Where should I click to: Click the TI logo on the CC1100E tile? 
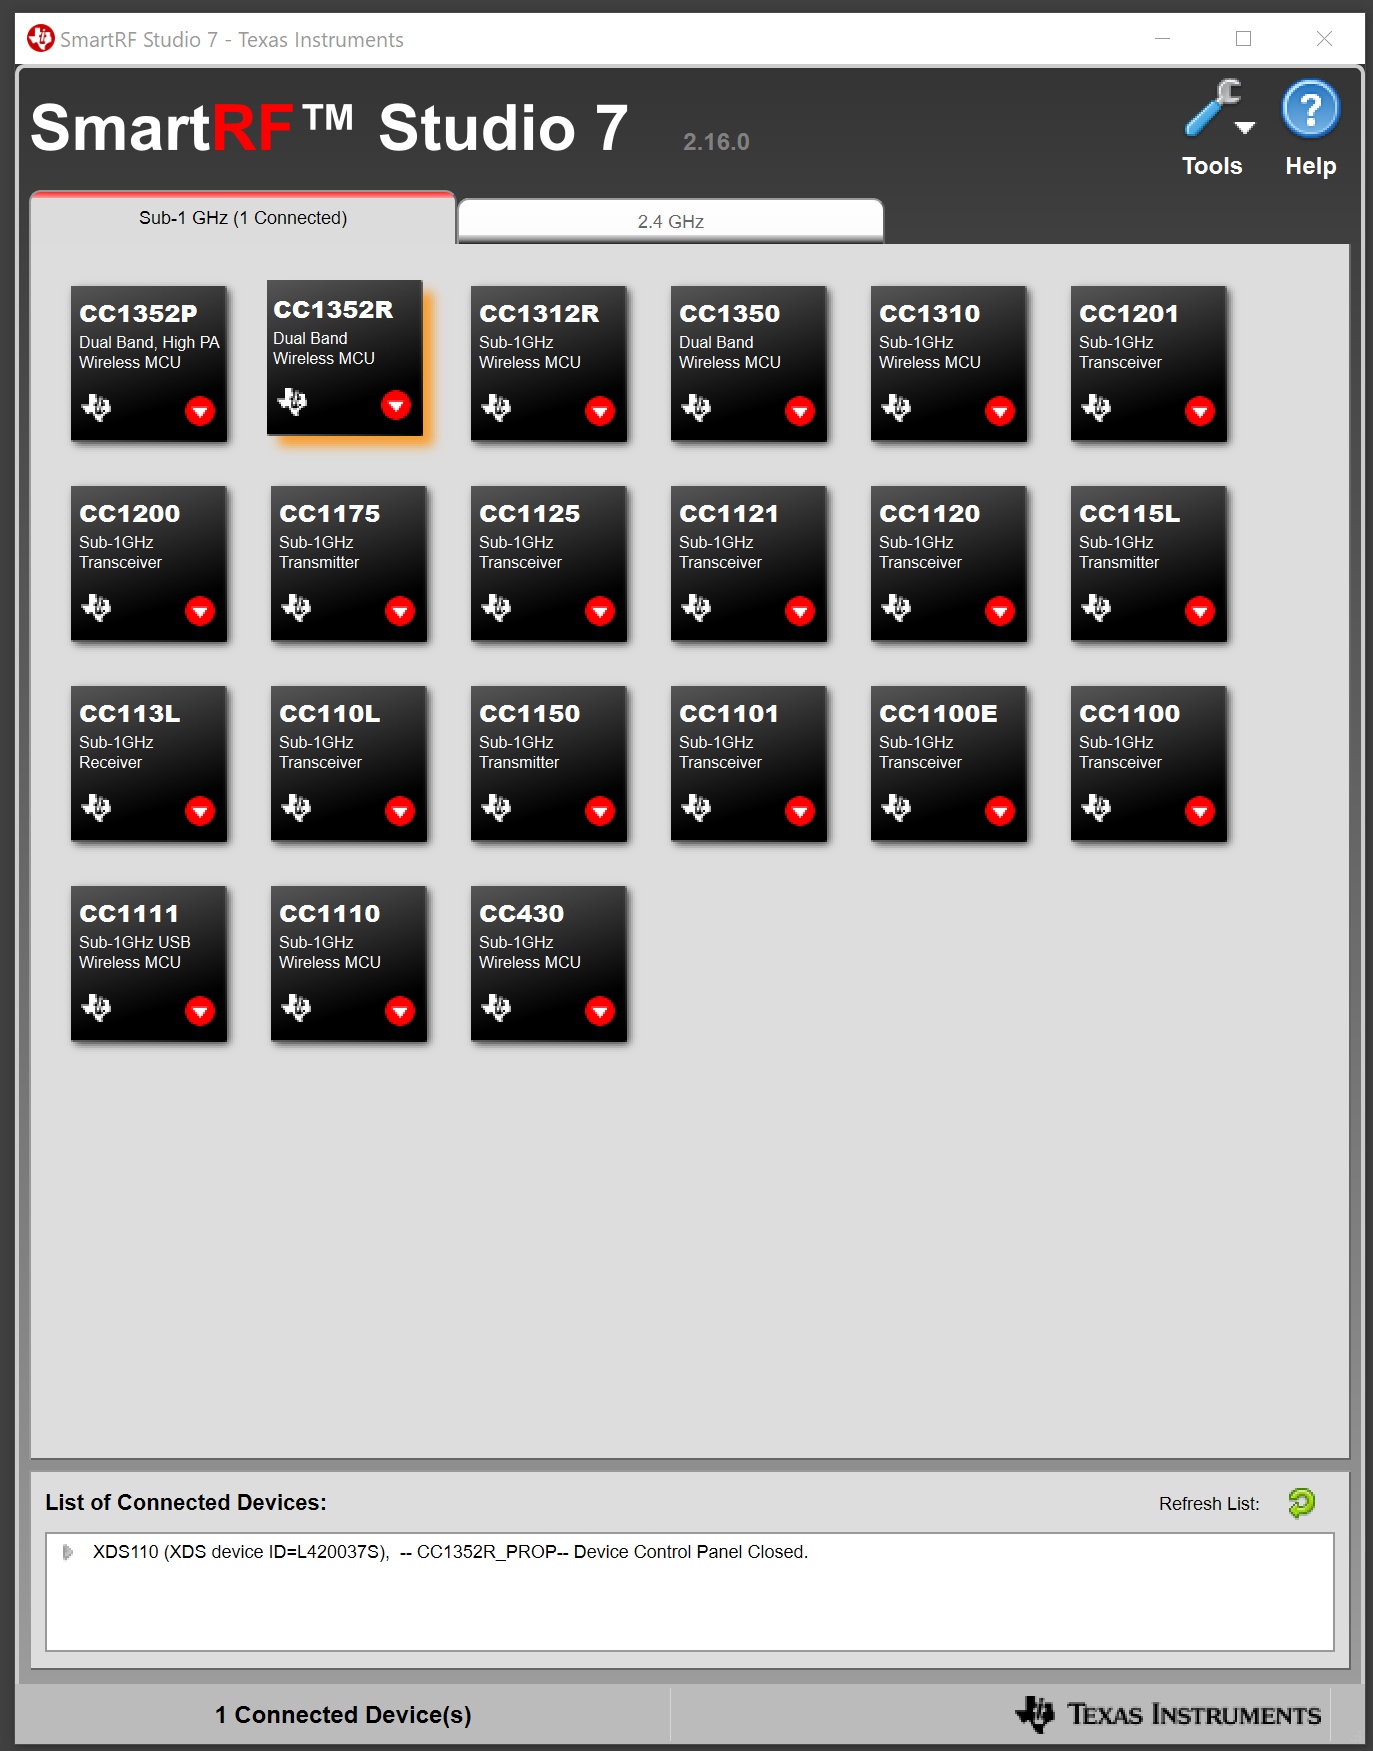[896, 807]
